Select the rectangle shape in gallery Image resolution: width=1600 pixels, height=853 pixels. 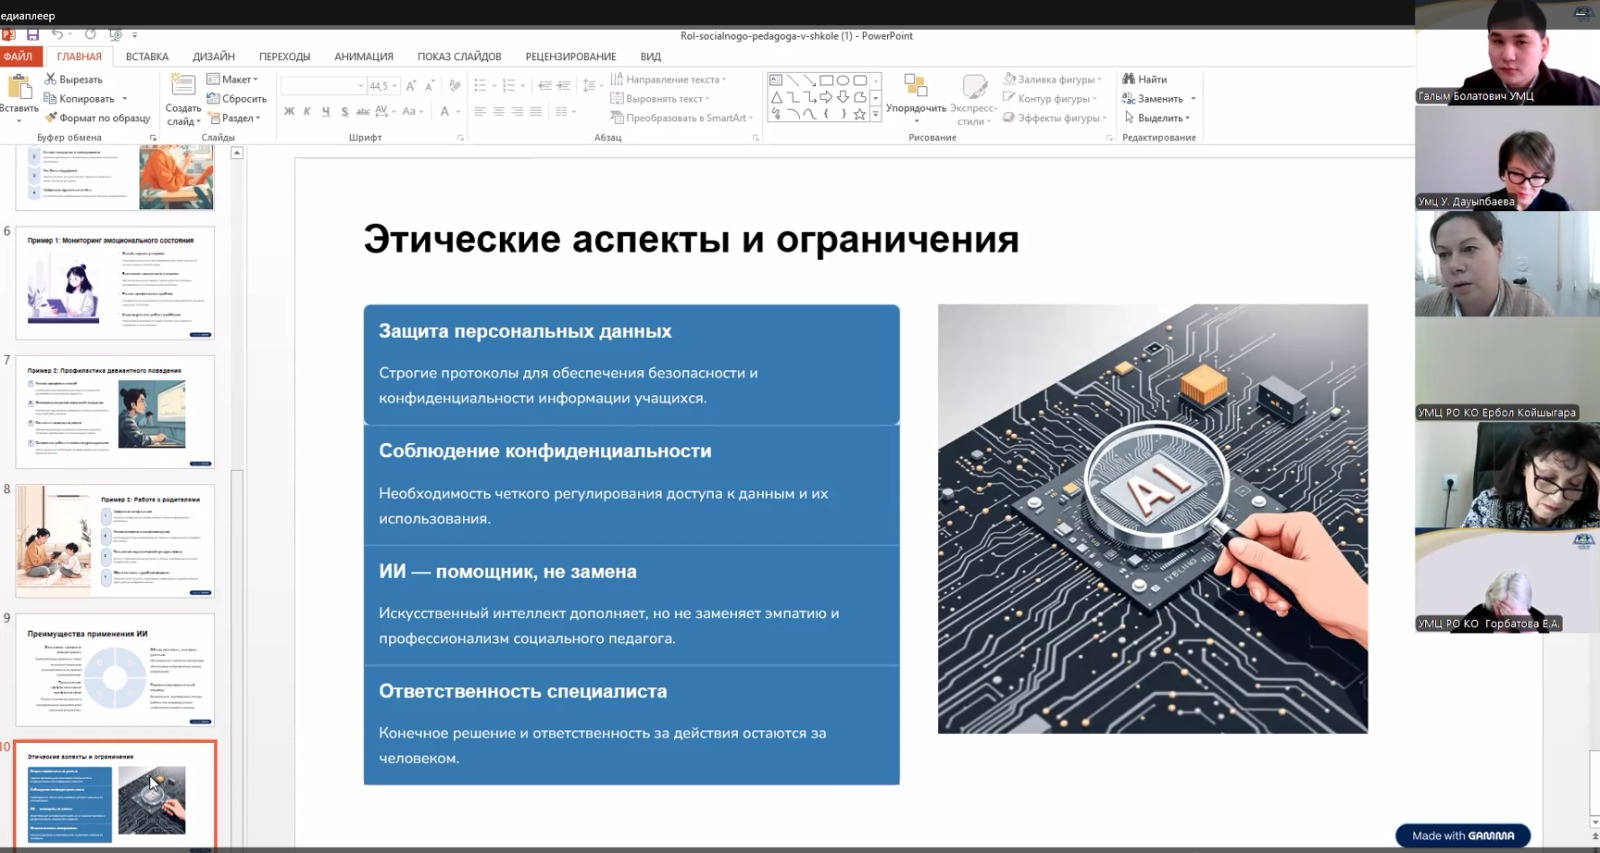(826, 80)
